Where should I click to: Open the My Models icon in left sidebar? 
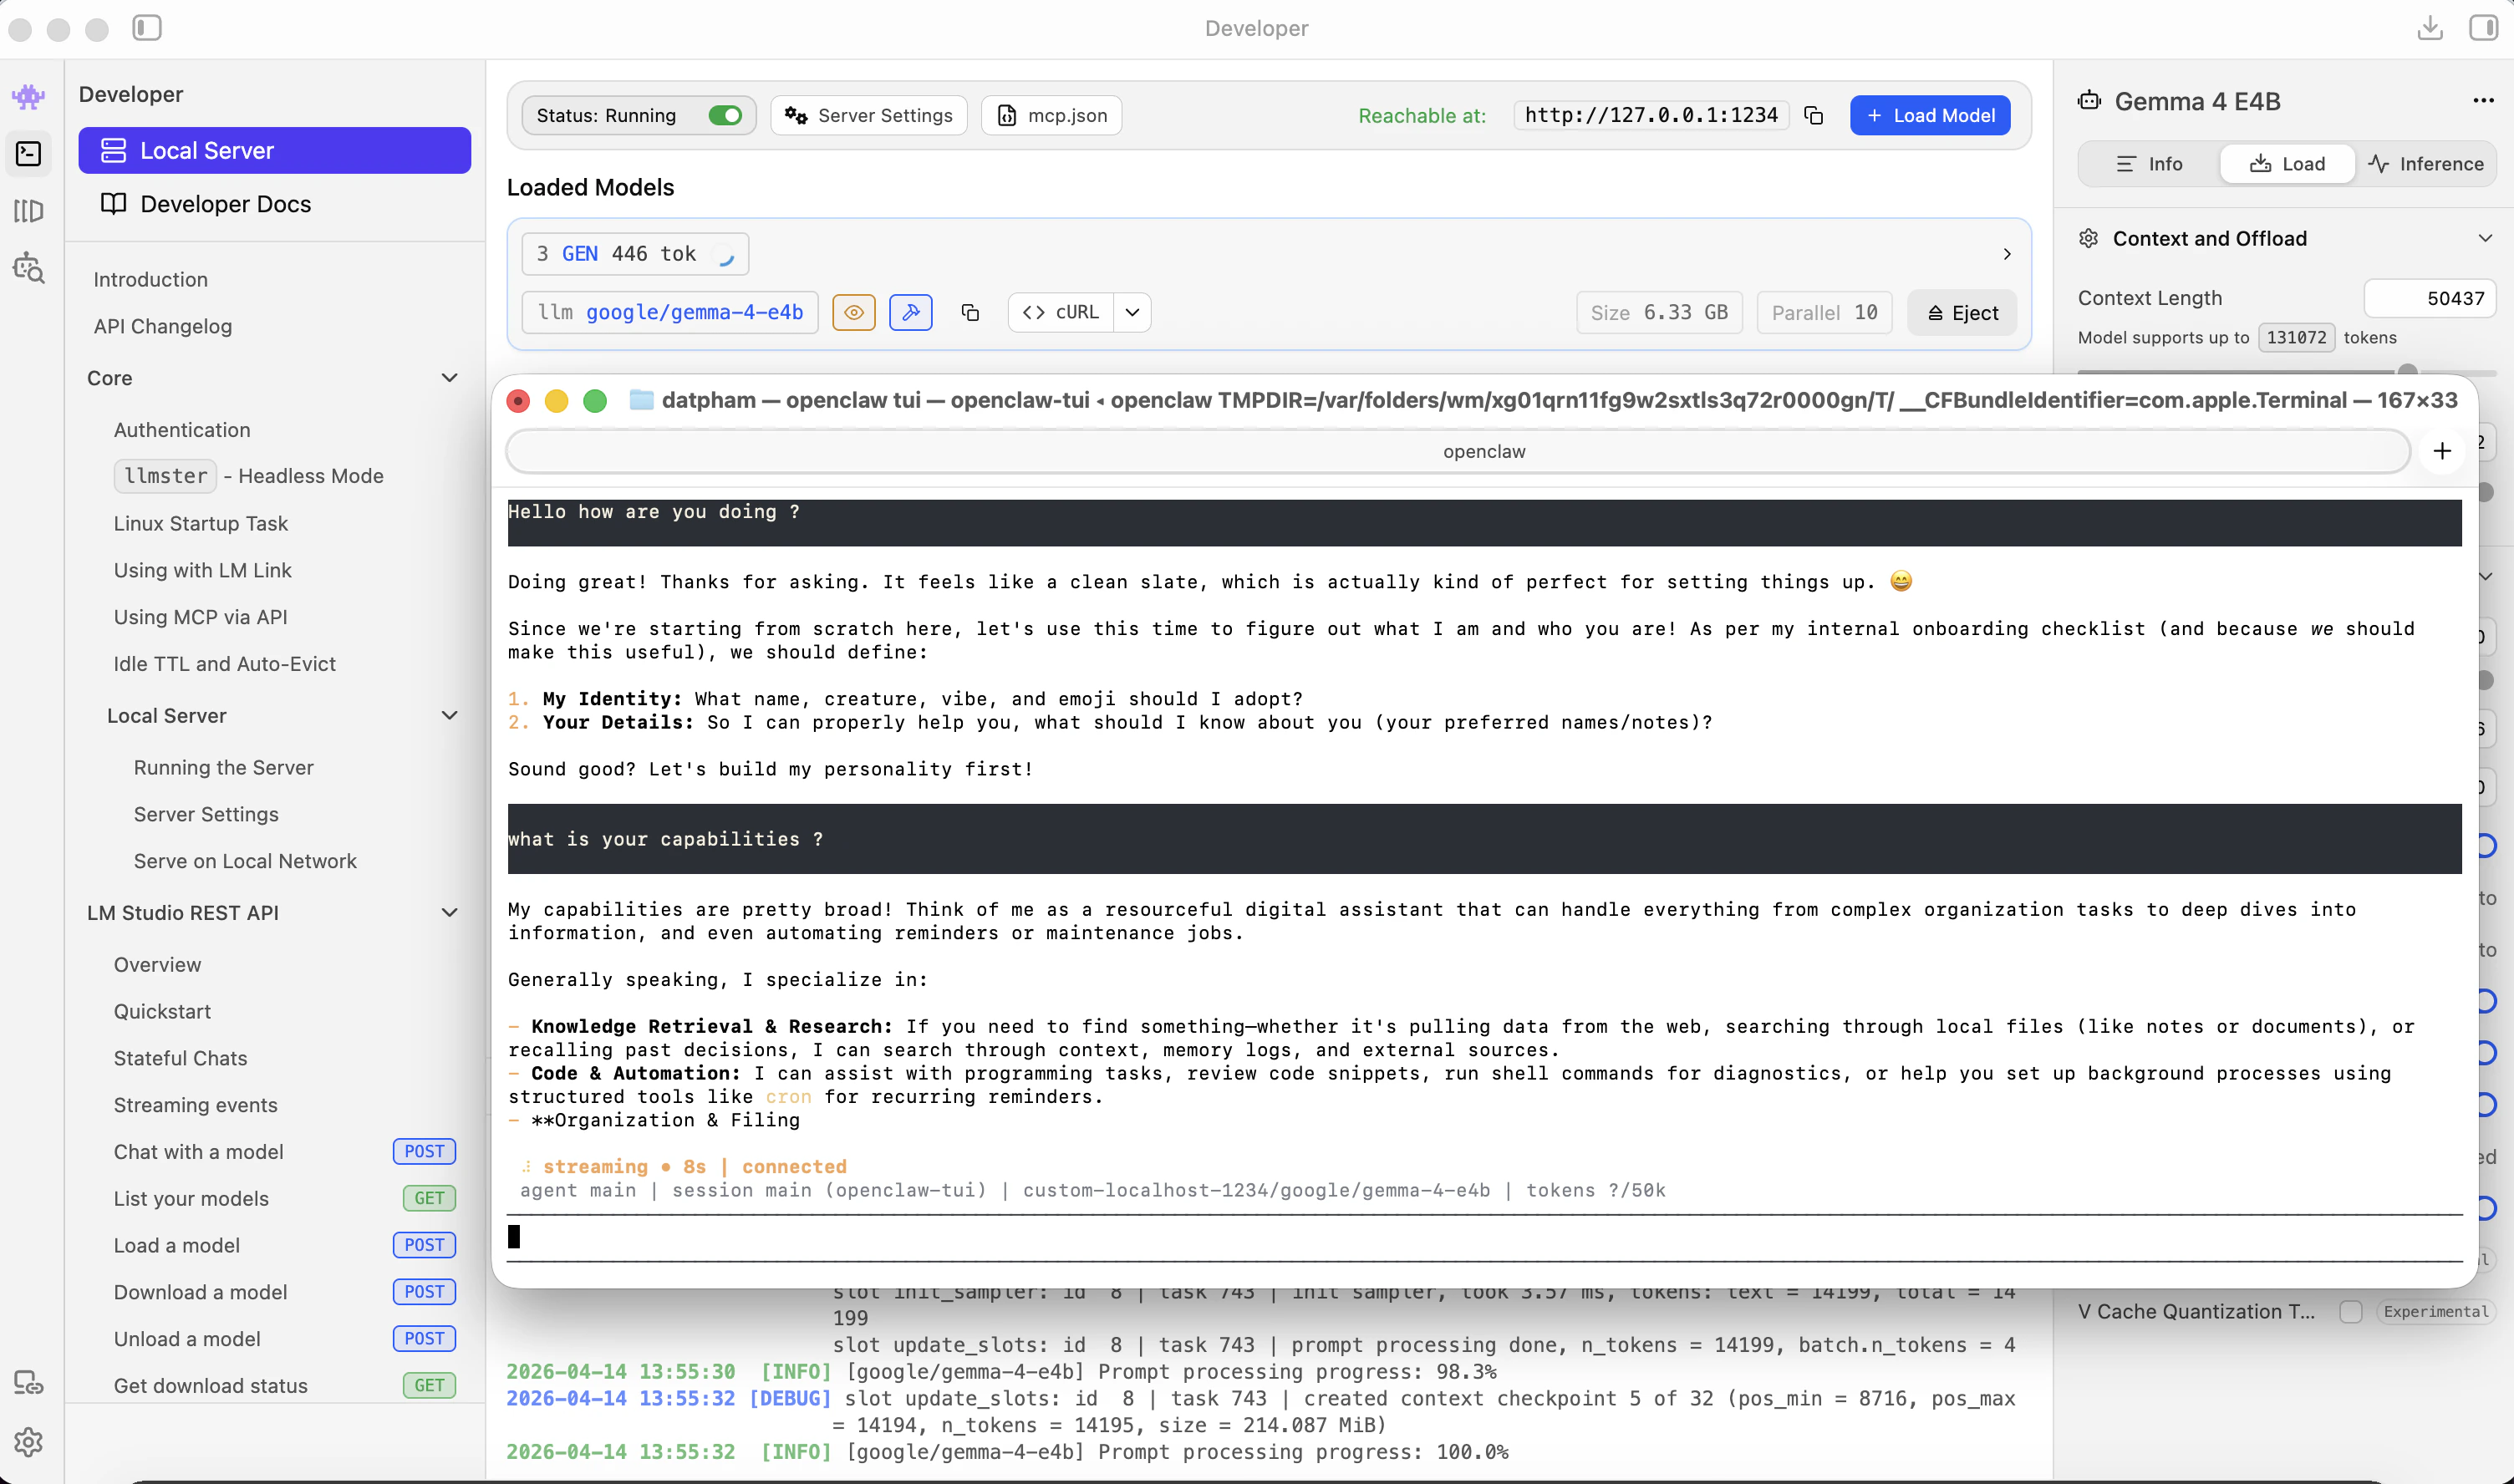28,211
